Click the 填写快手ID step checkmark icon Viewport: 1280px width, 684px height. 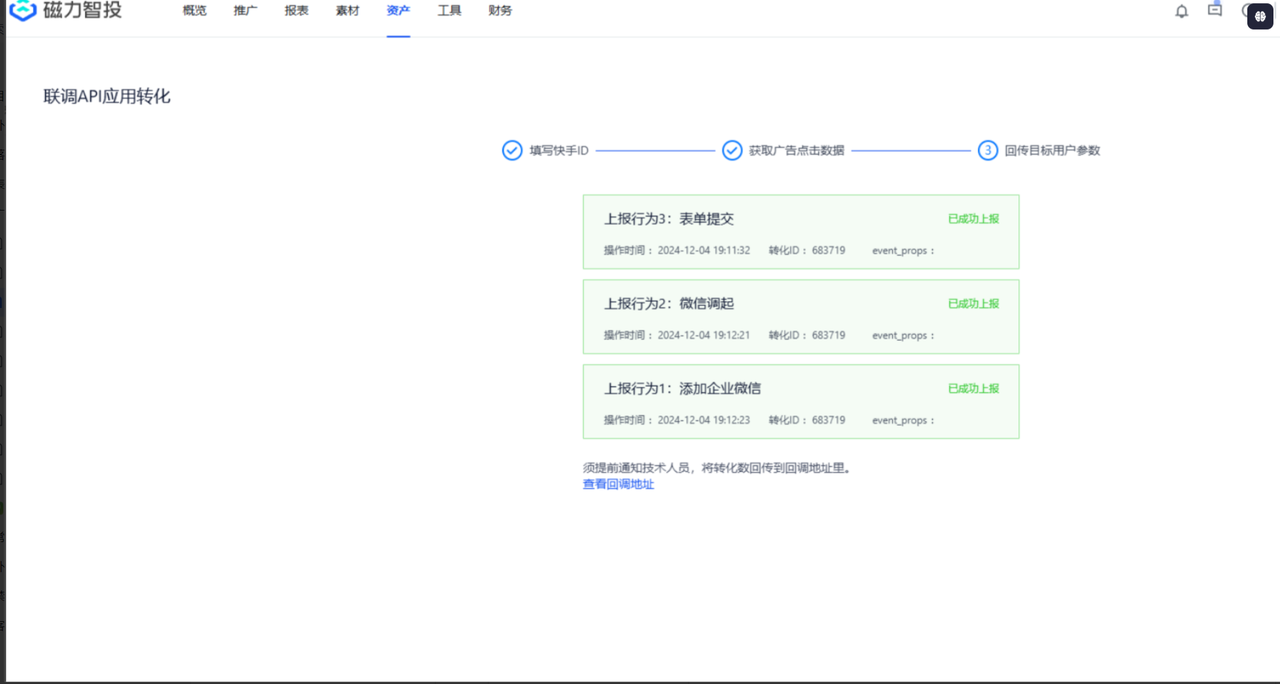512,150
